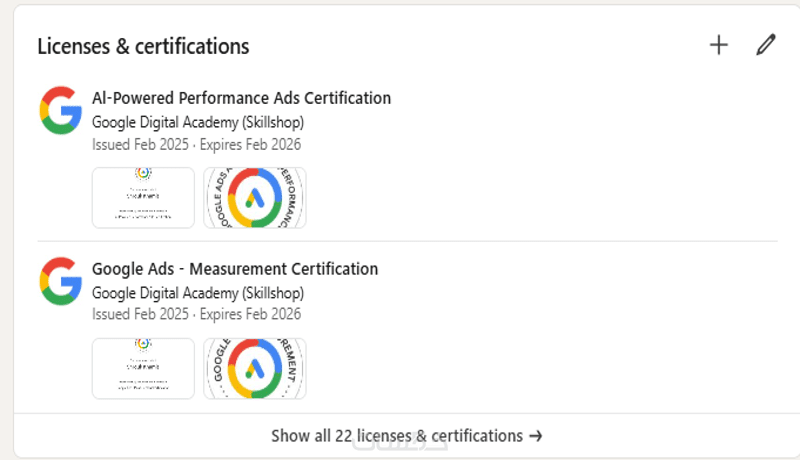Click Expires Feb 2026 text in second certification
The height and width of the screenshot is (460, 800).
[x=250, y=315]
